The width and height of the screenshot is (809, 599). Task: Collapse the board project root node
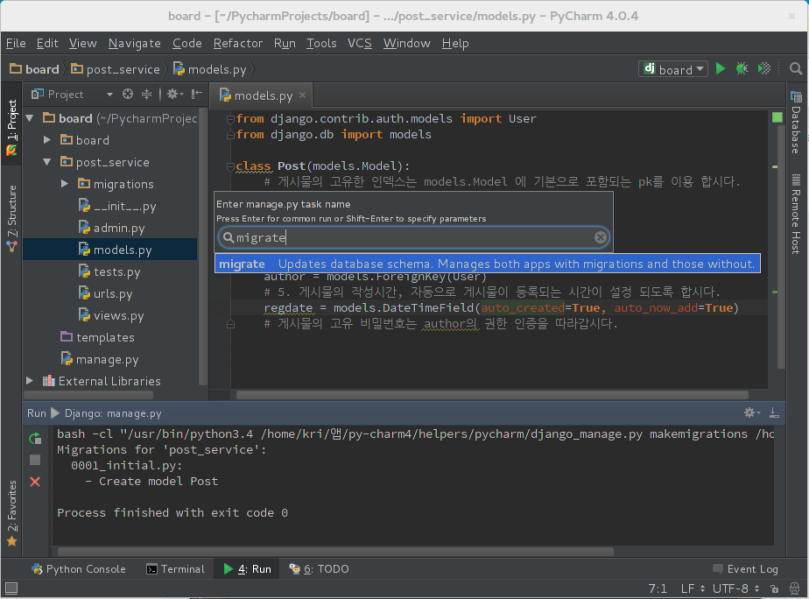30,118
